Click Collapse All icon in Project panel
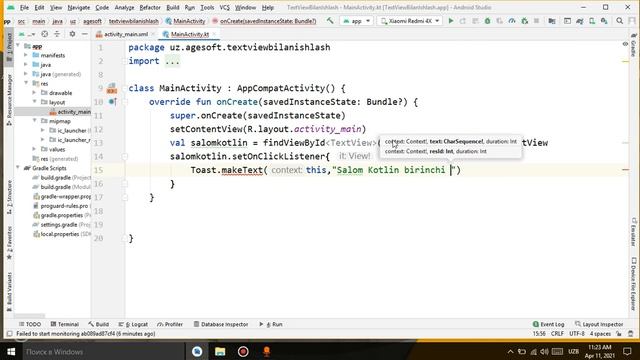The width and height of the screenshot is (640, 360). click(x=57, y=34)
